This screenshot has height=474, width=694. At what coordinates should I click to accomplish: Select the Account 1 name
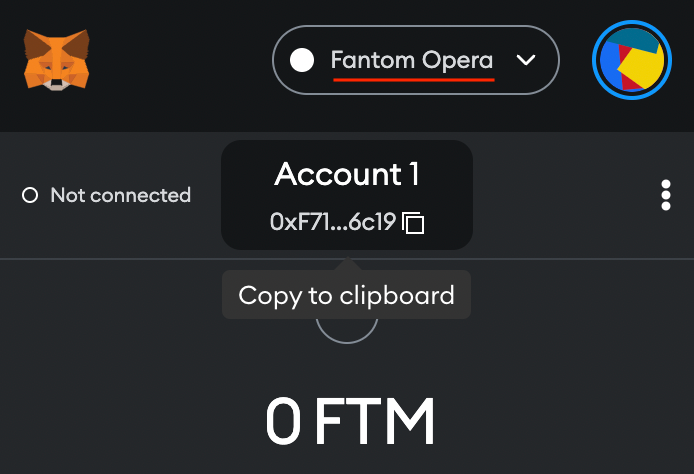pos(347,174)
